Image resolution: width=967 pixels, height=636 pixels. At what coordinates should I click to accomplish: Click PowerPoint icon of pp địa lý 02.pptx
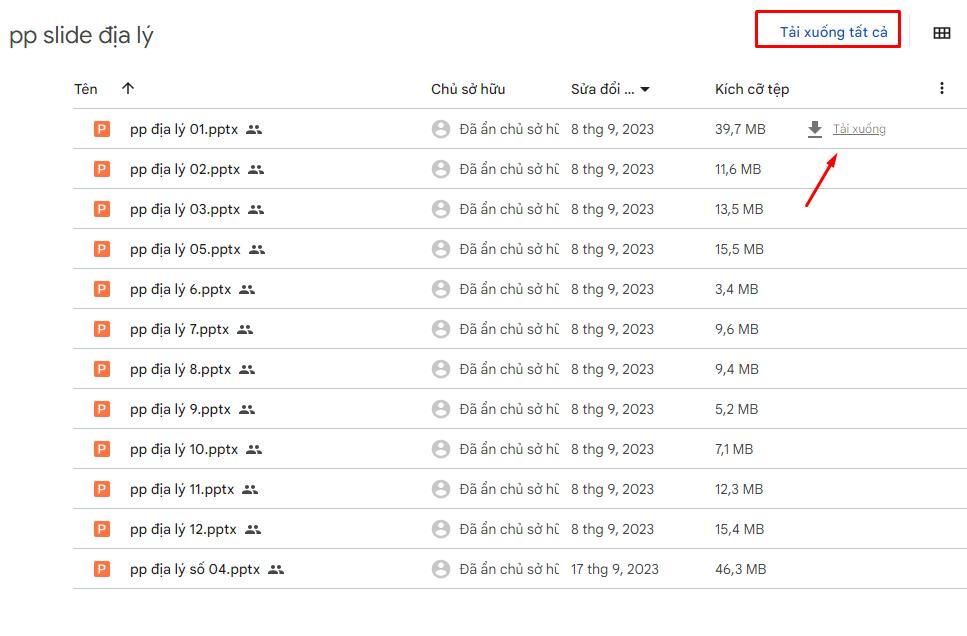tap(102, 169)
